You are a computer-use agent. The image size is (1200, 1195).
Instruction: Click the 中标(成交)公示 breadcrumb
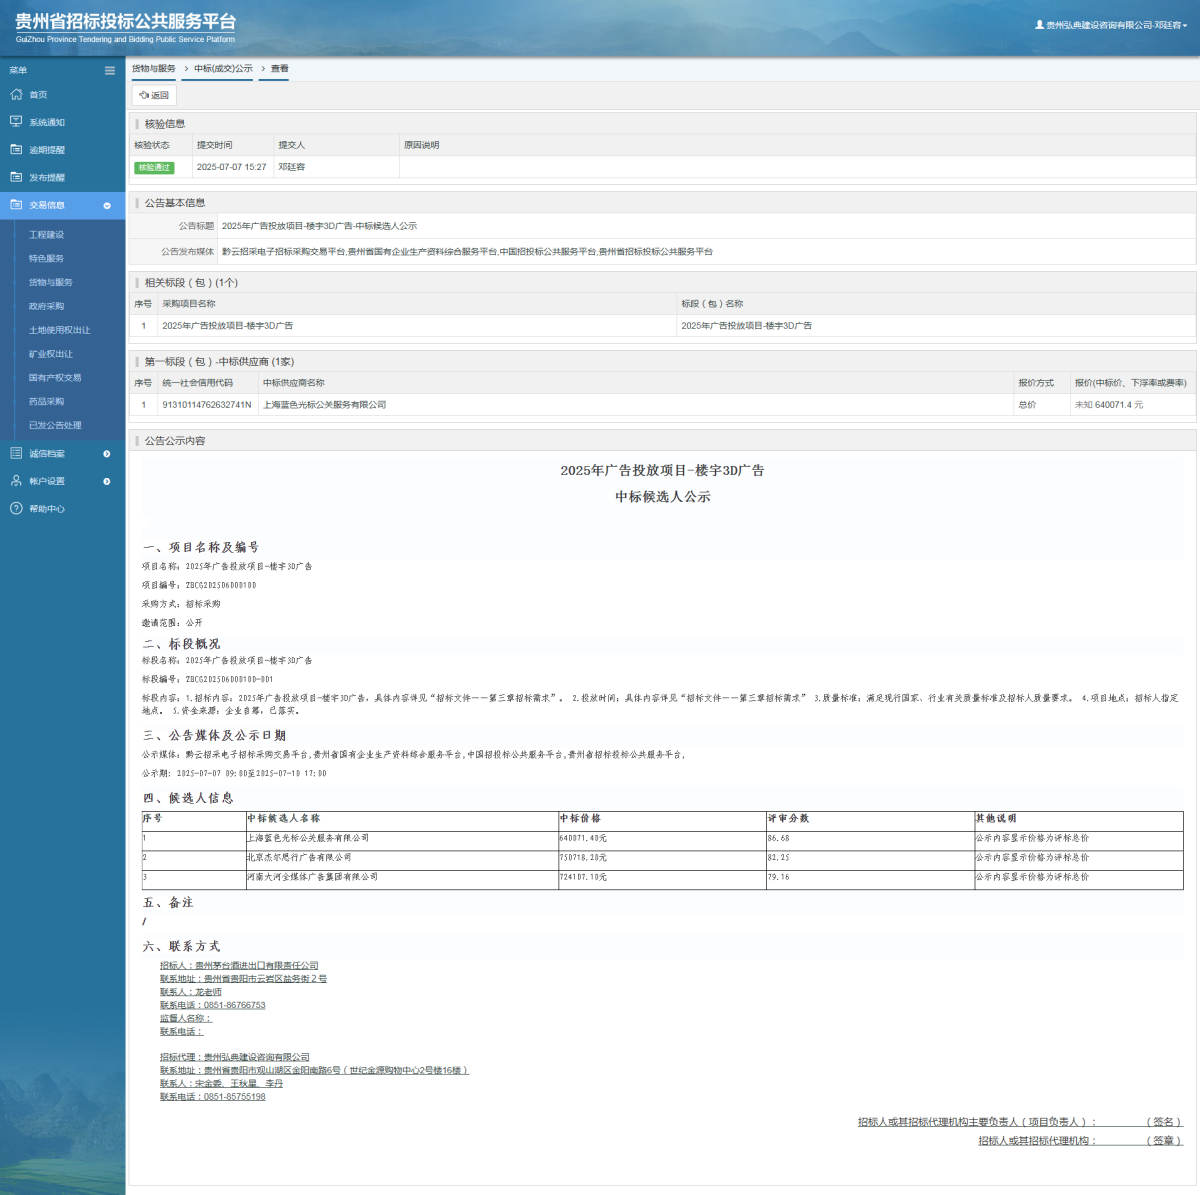click(223, 69)
